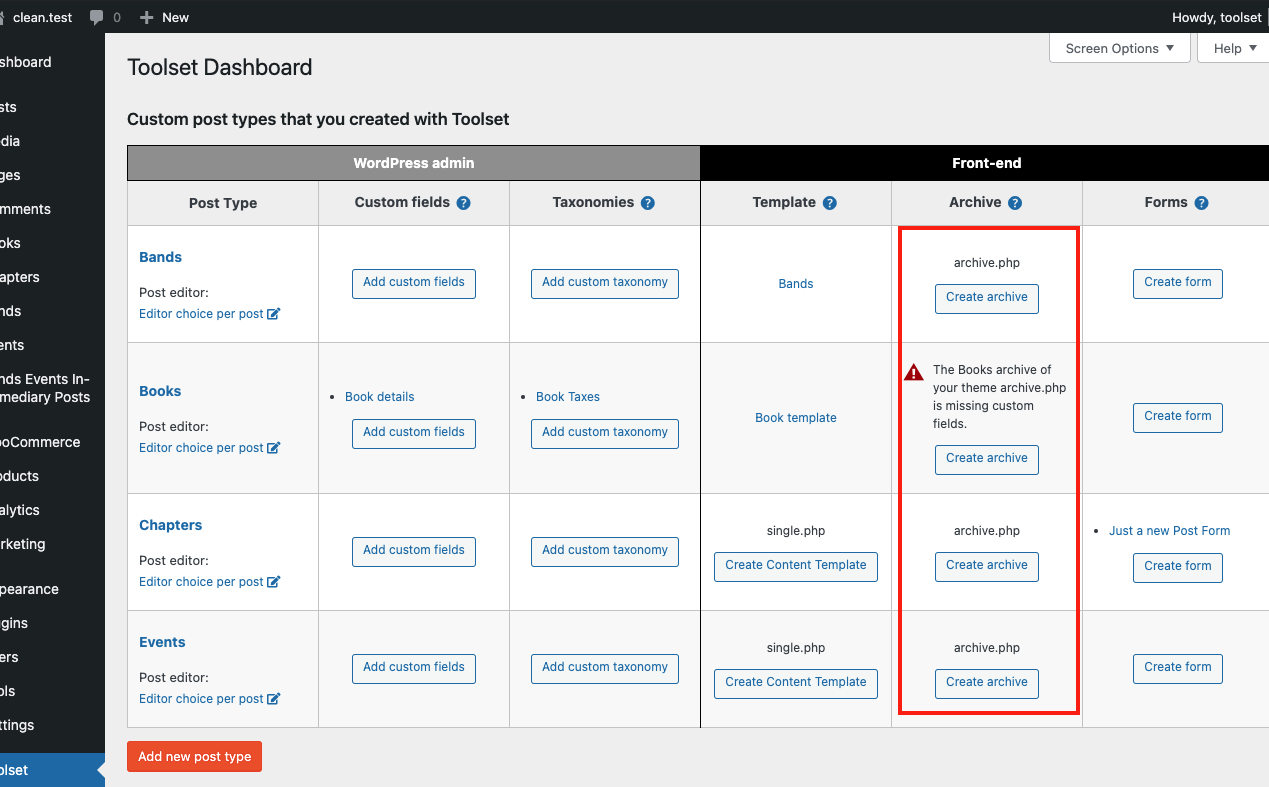Add custom fields to Events
The height and width of the screenshot is (787, 1269).
pyautogui.click(x=414, y=668)
